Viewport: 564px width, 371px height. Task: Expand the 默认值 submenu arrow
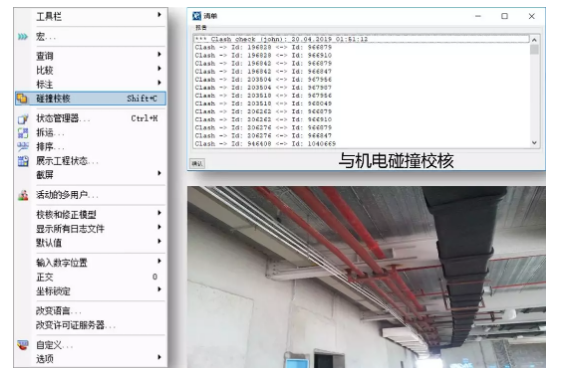tap(159, 241)
